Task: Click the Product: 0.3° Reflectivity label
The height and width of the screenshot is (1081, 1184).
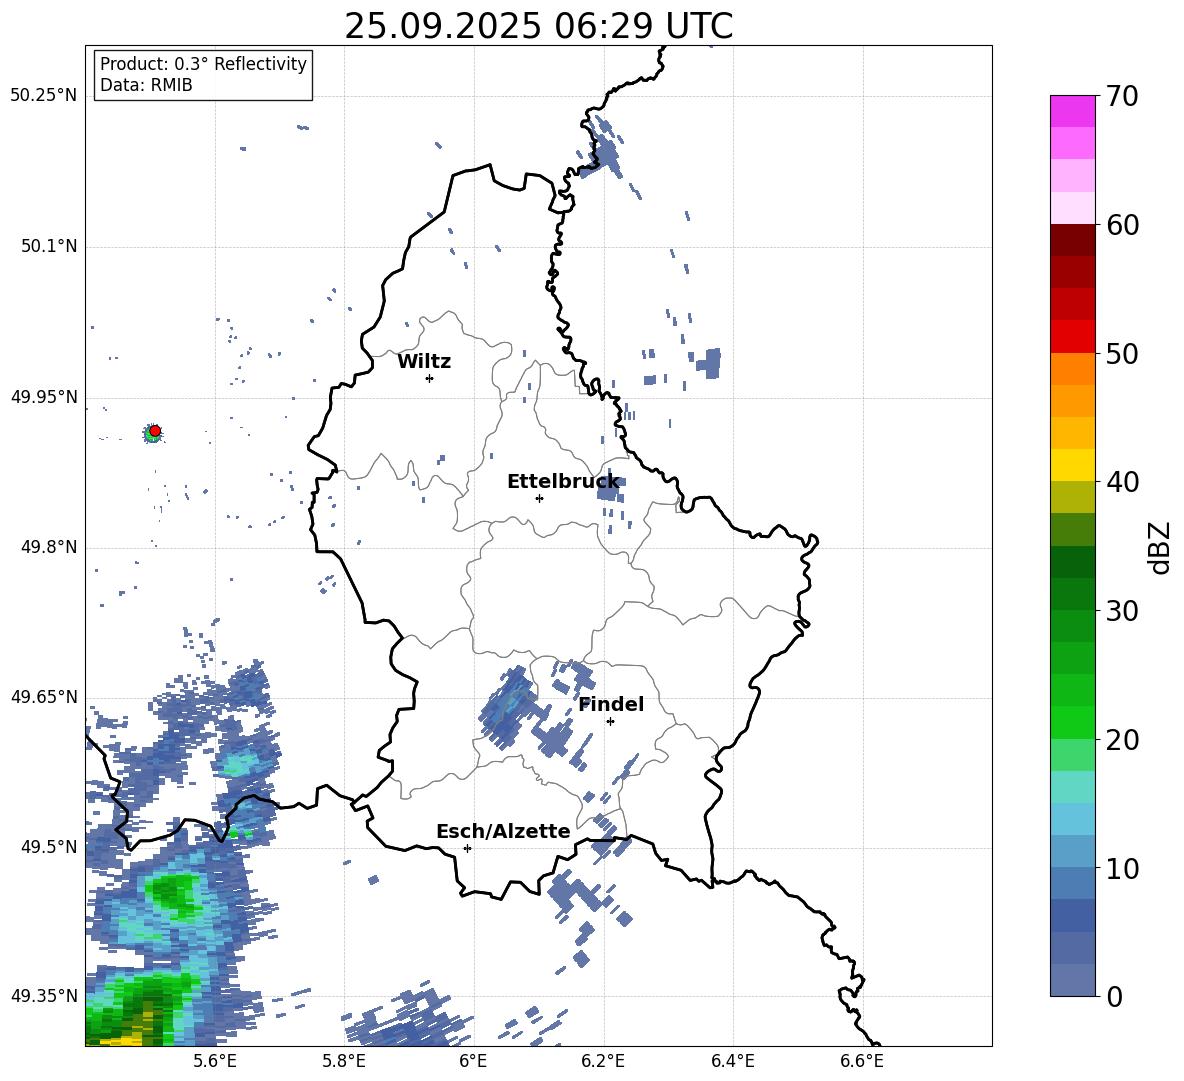Action: 203,64
